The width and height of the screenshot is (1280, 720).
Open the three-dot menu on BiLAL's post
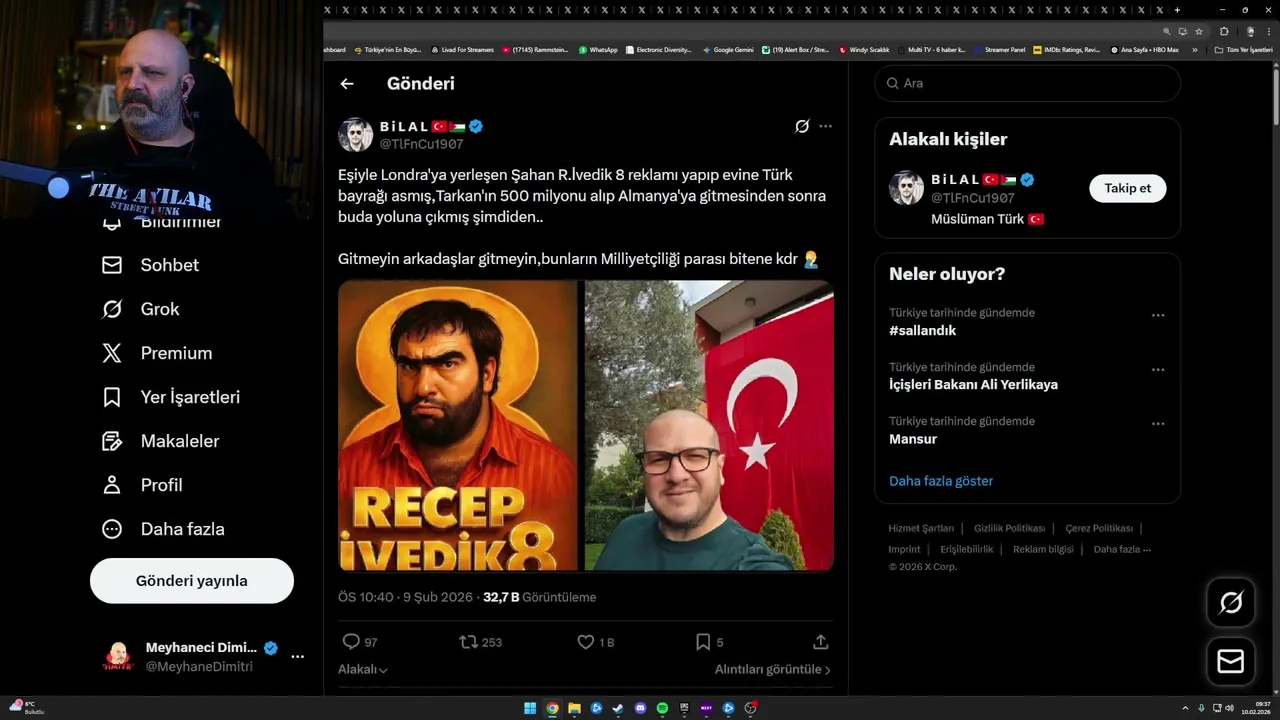[825, 126]
